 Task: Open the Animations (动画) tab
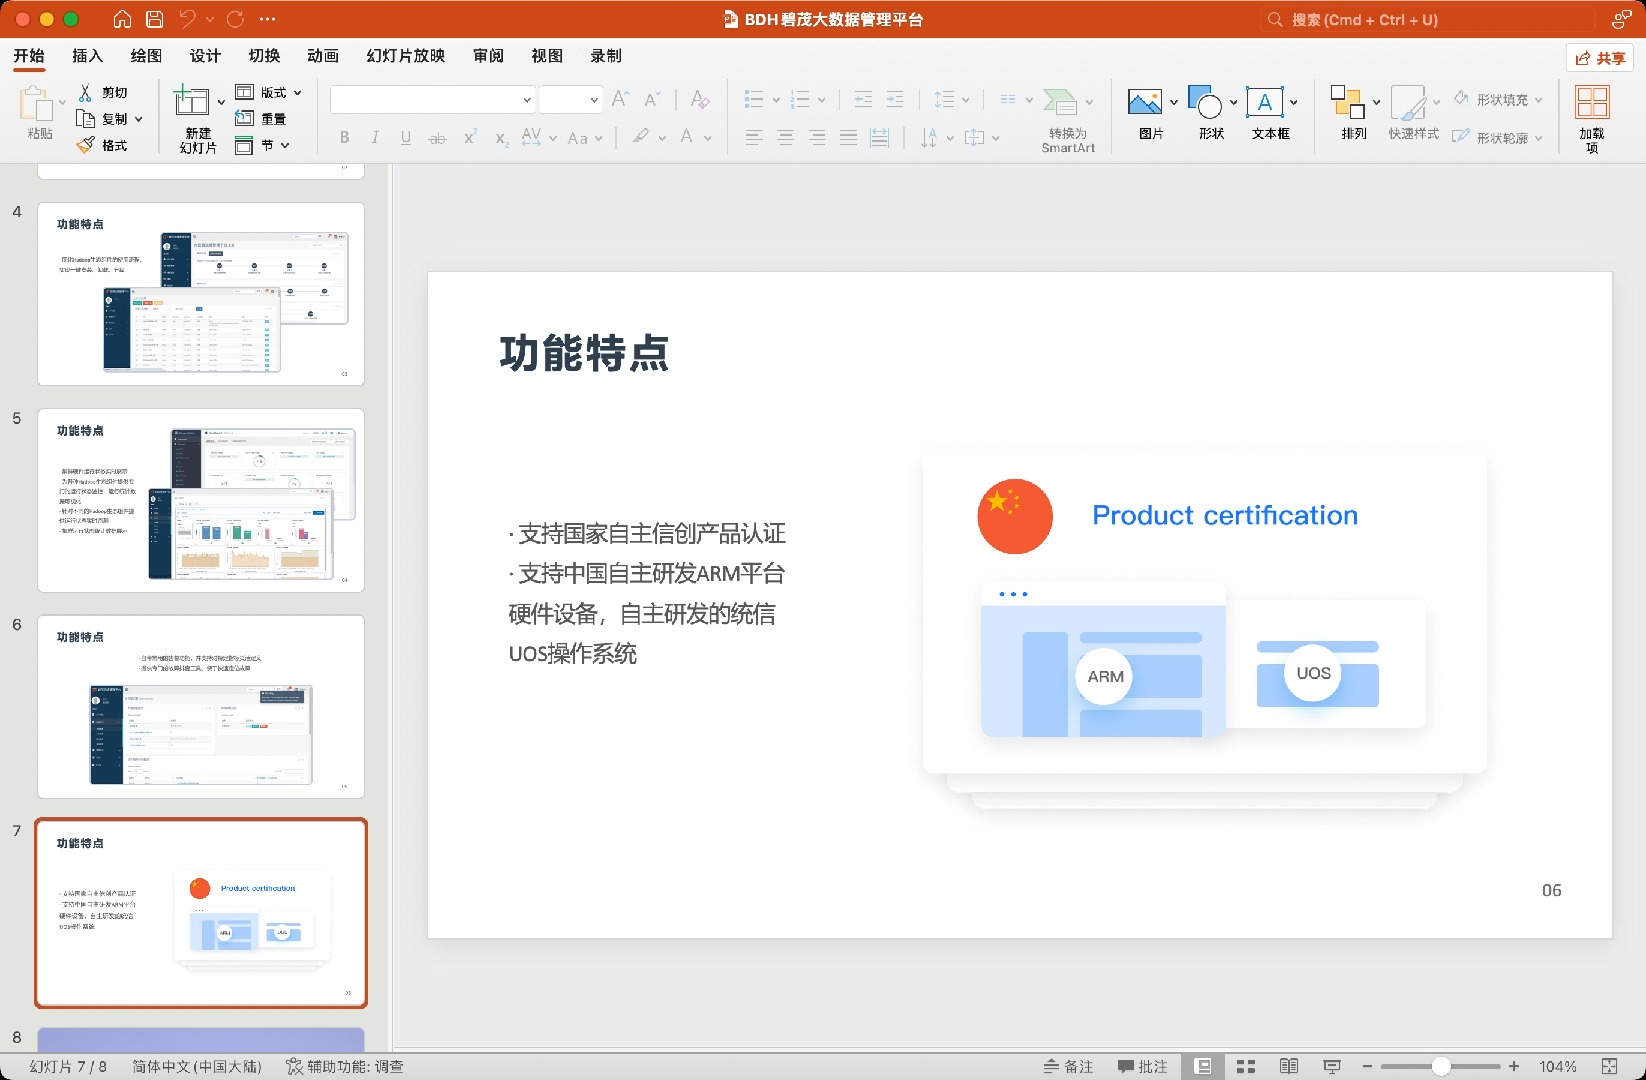tap(323, 56)
